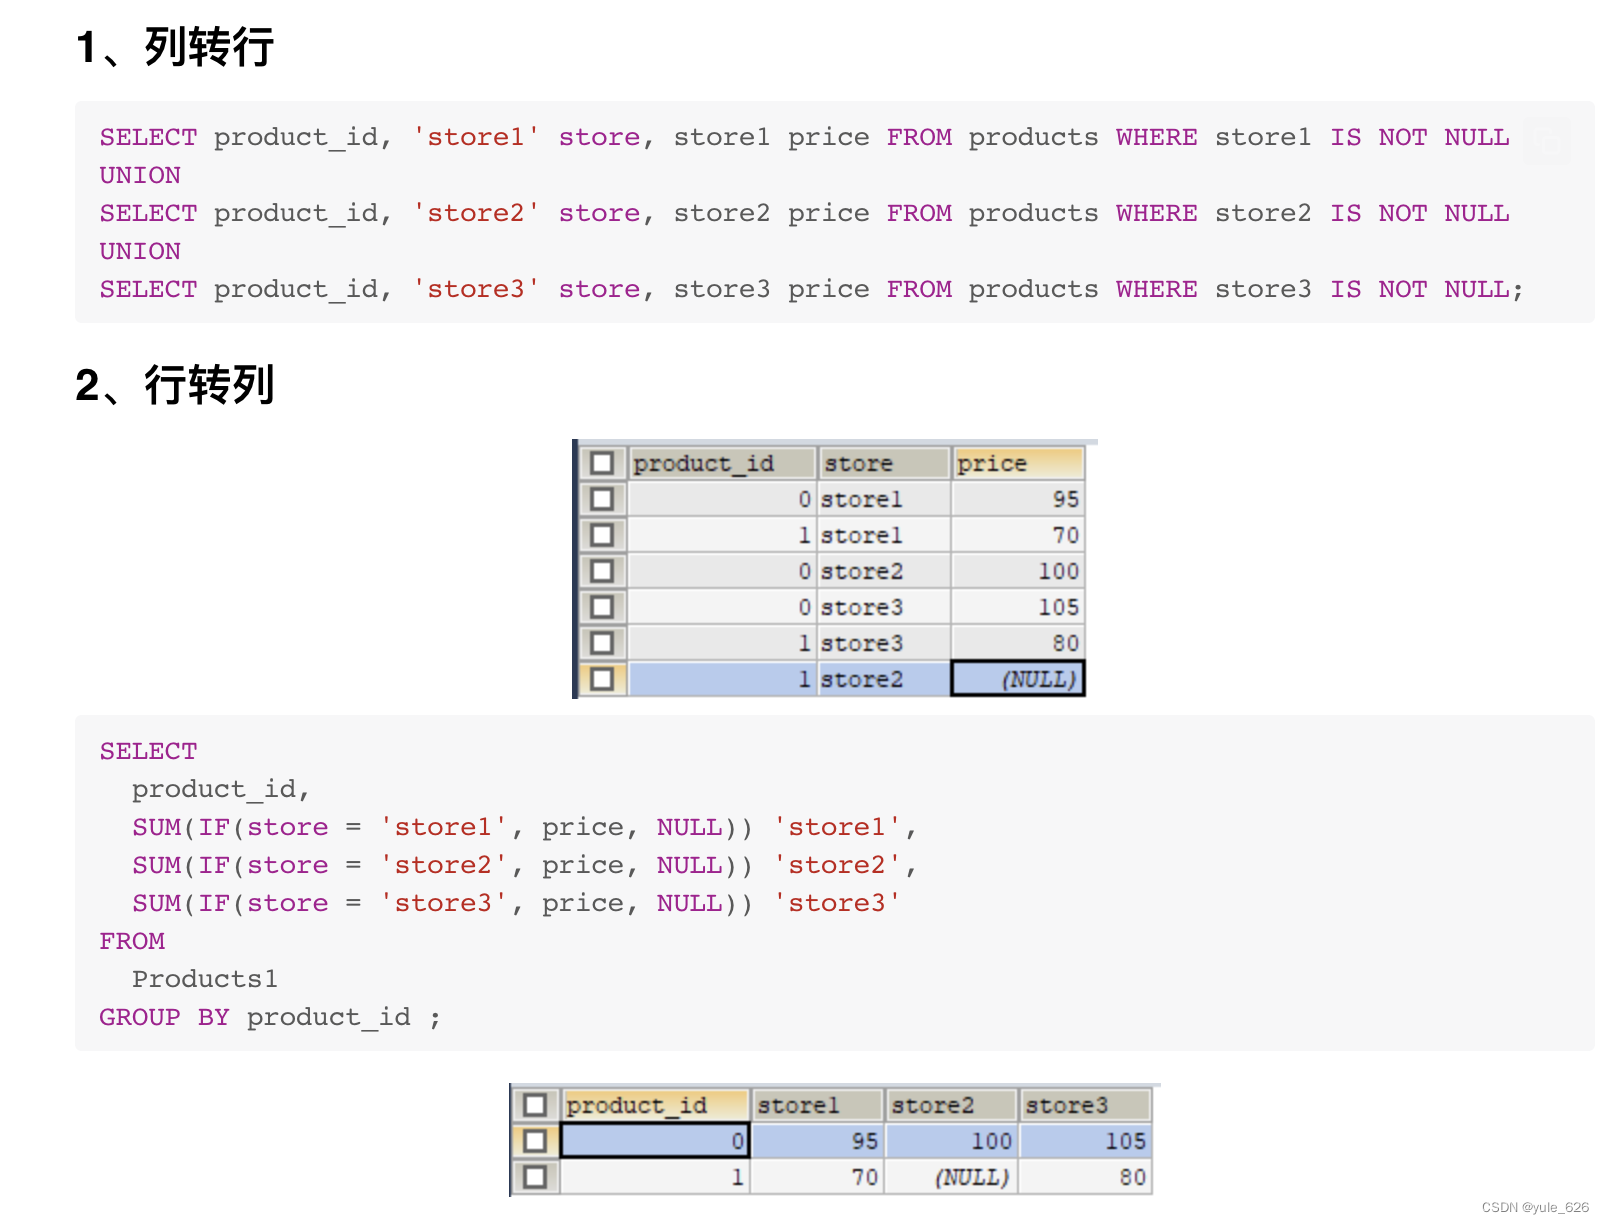Screen dimensions: 1604x1224
Task: Check the row with store3 price 80
Action: pos(602,643)
